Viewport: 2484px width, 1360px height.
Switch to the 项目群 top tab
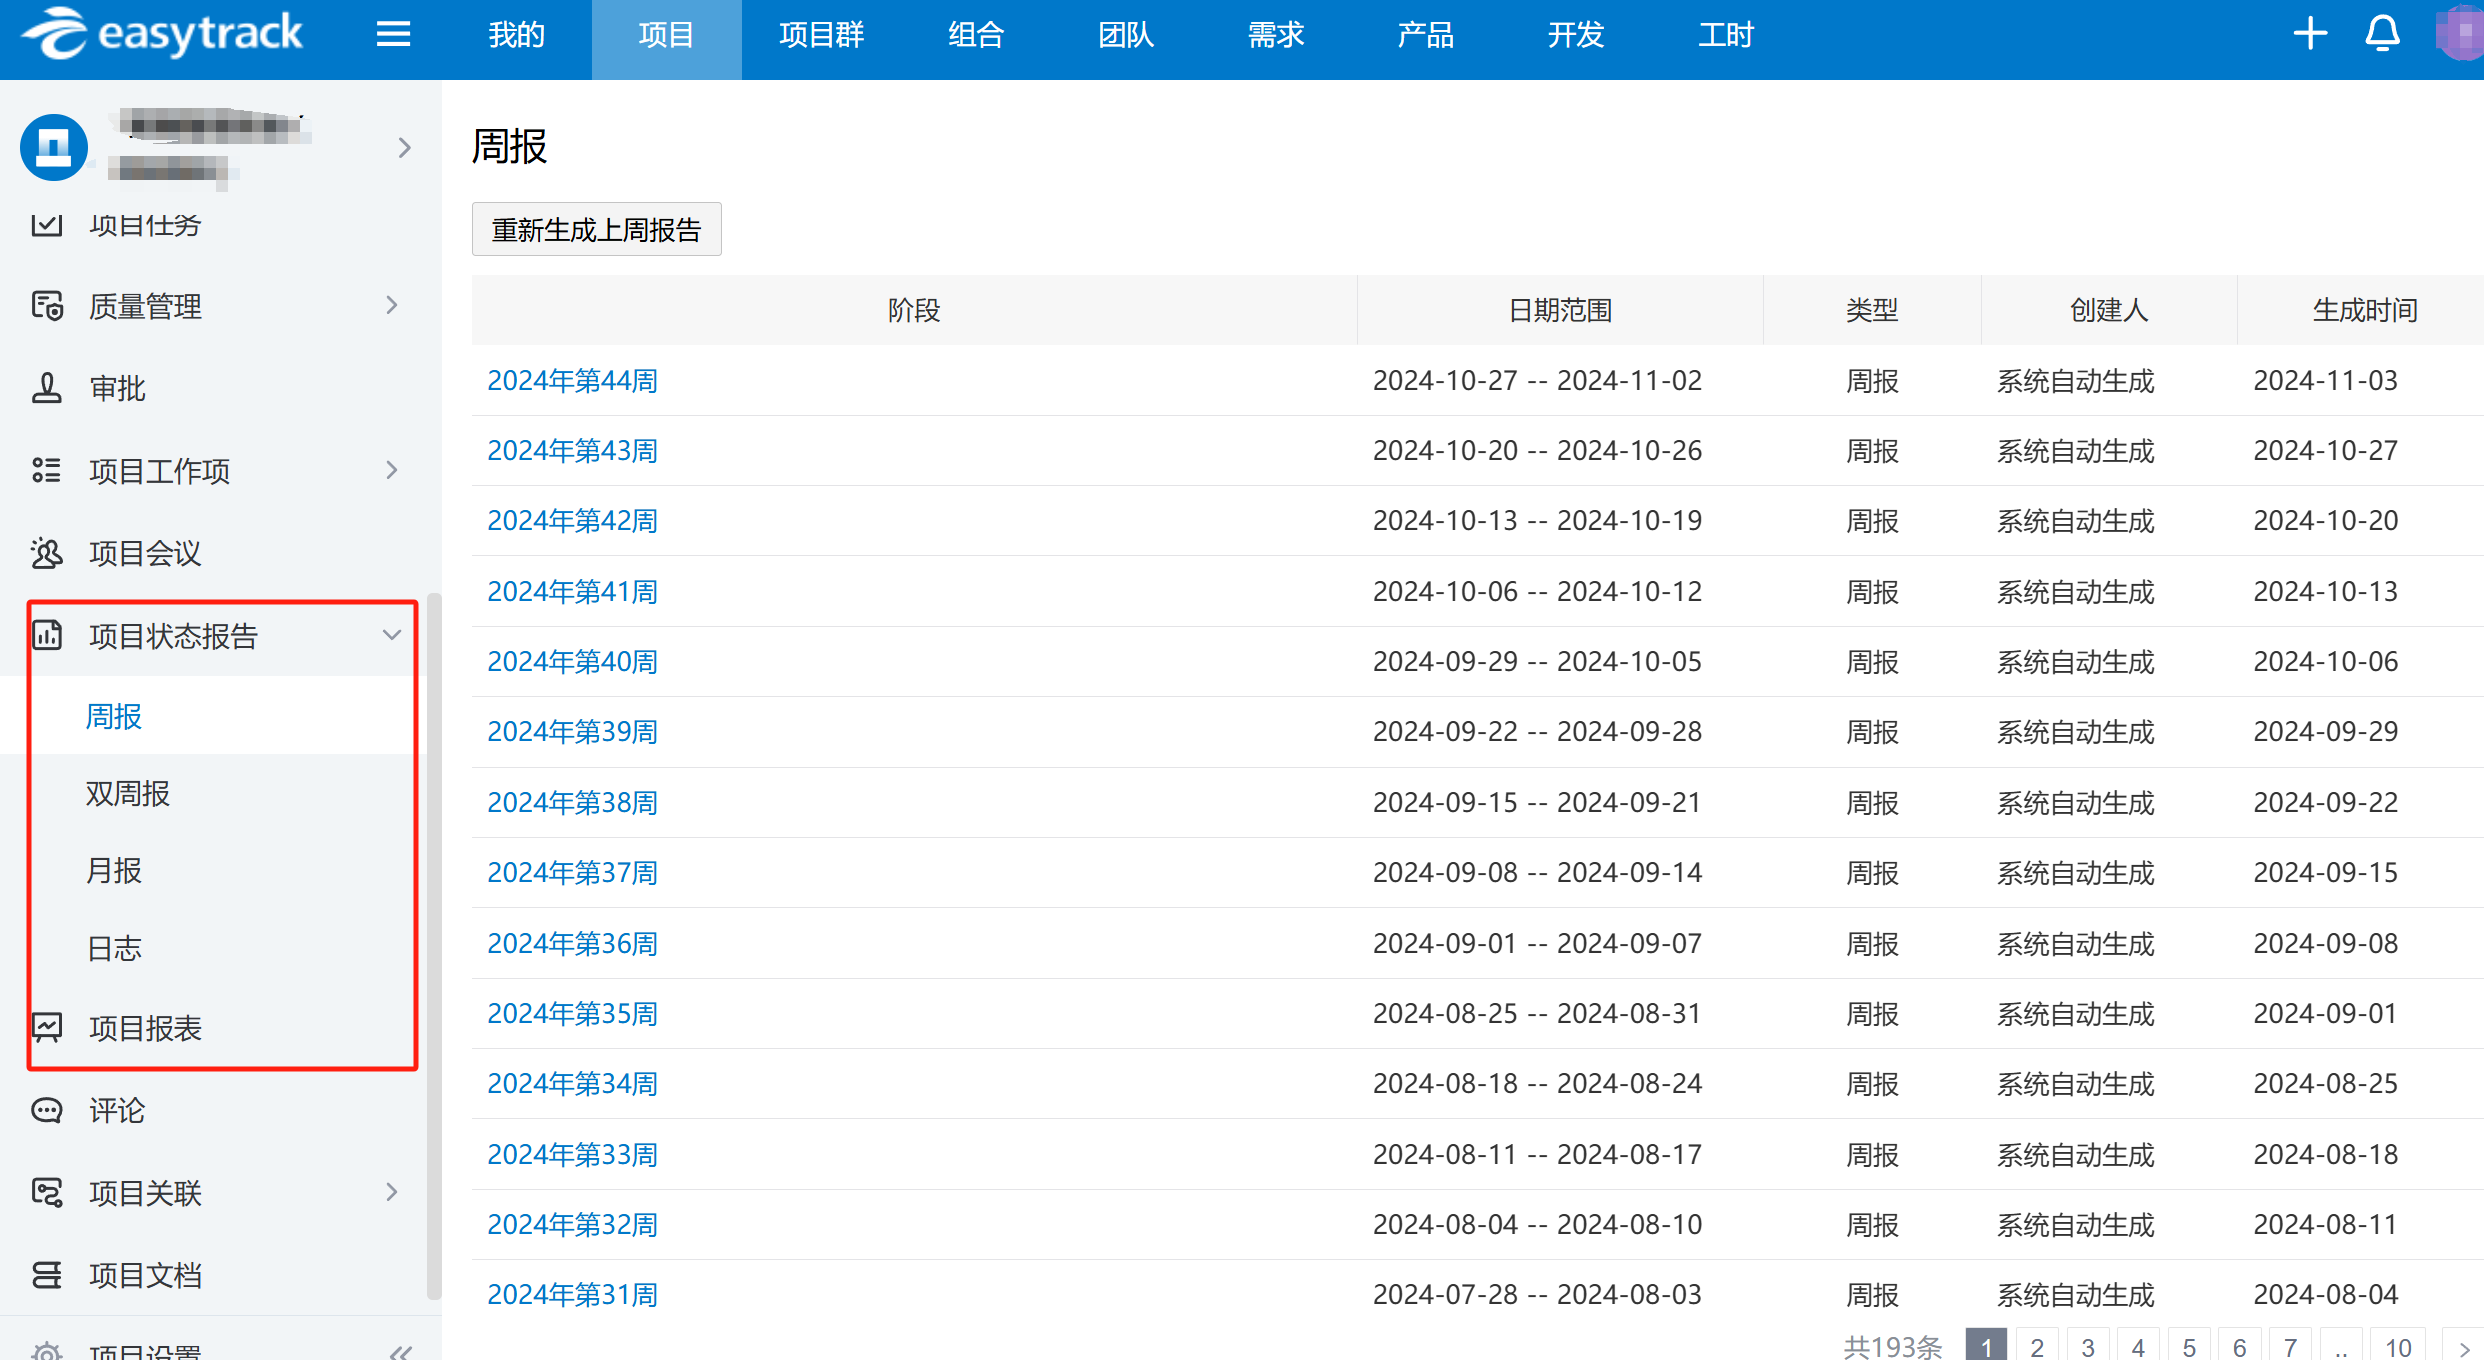(821, 35)
